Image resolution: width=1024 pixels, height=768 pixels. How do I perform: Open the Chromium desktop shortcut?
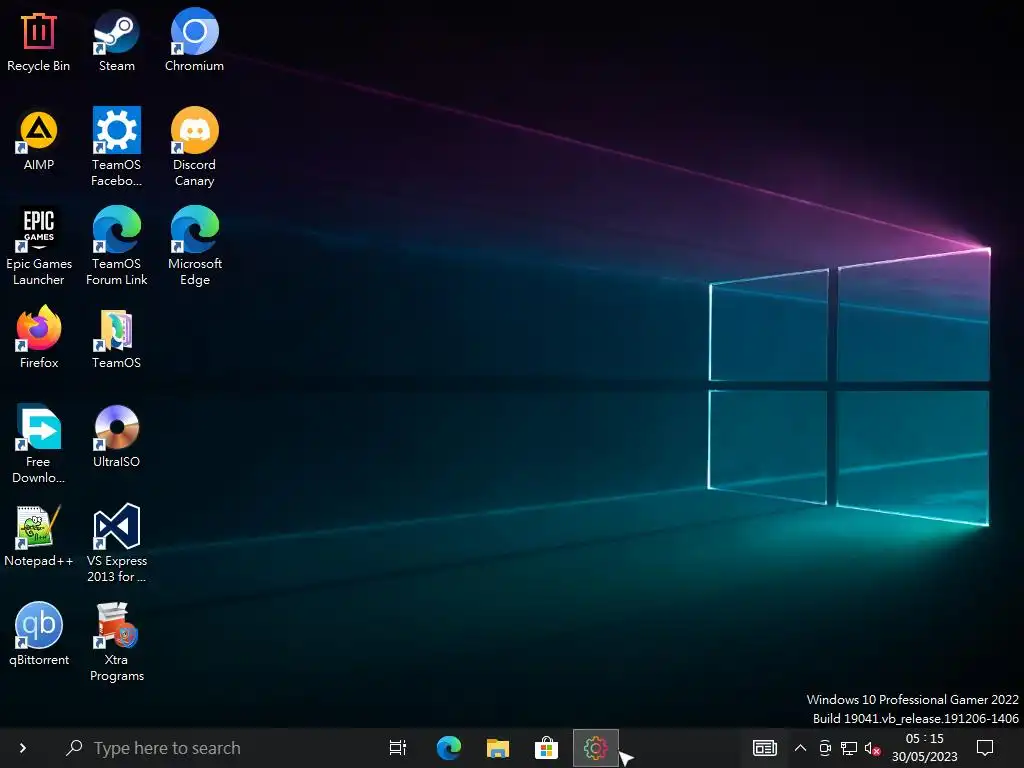pos(195,40)
